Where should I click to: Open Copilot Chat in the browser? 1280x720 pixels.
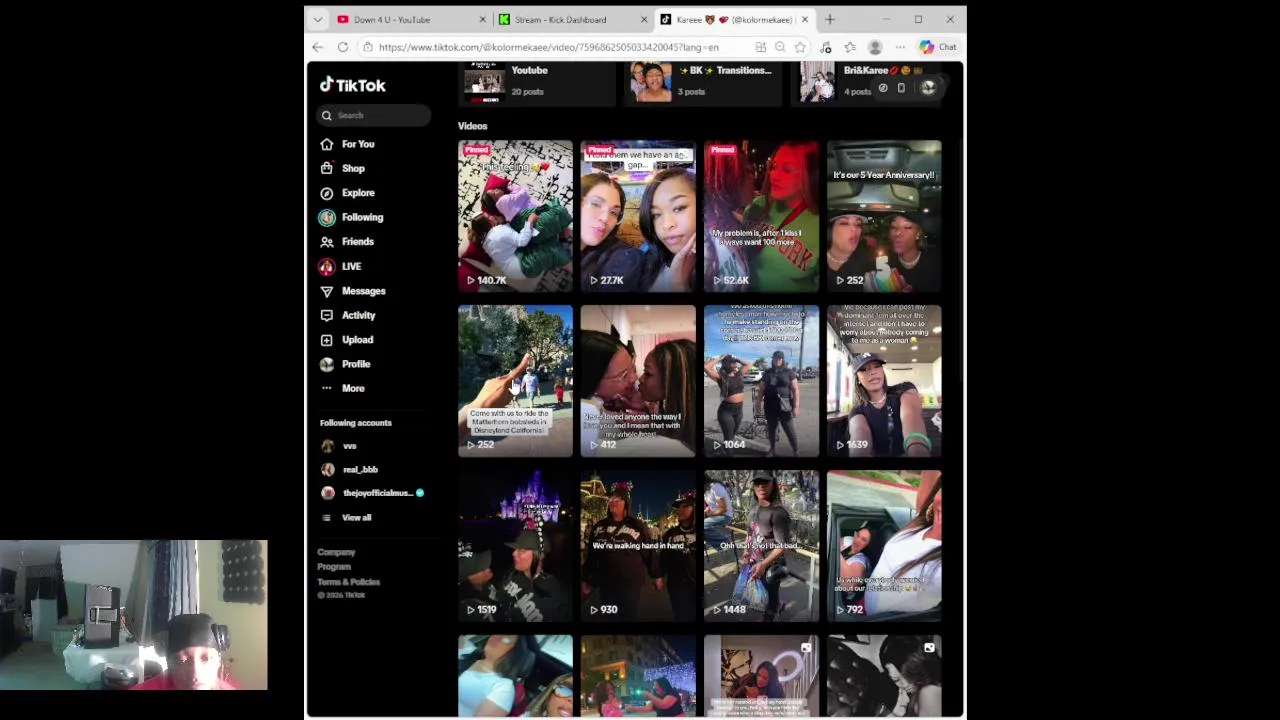(x=938, y=47)
